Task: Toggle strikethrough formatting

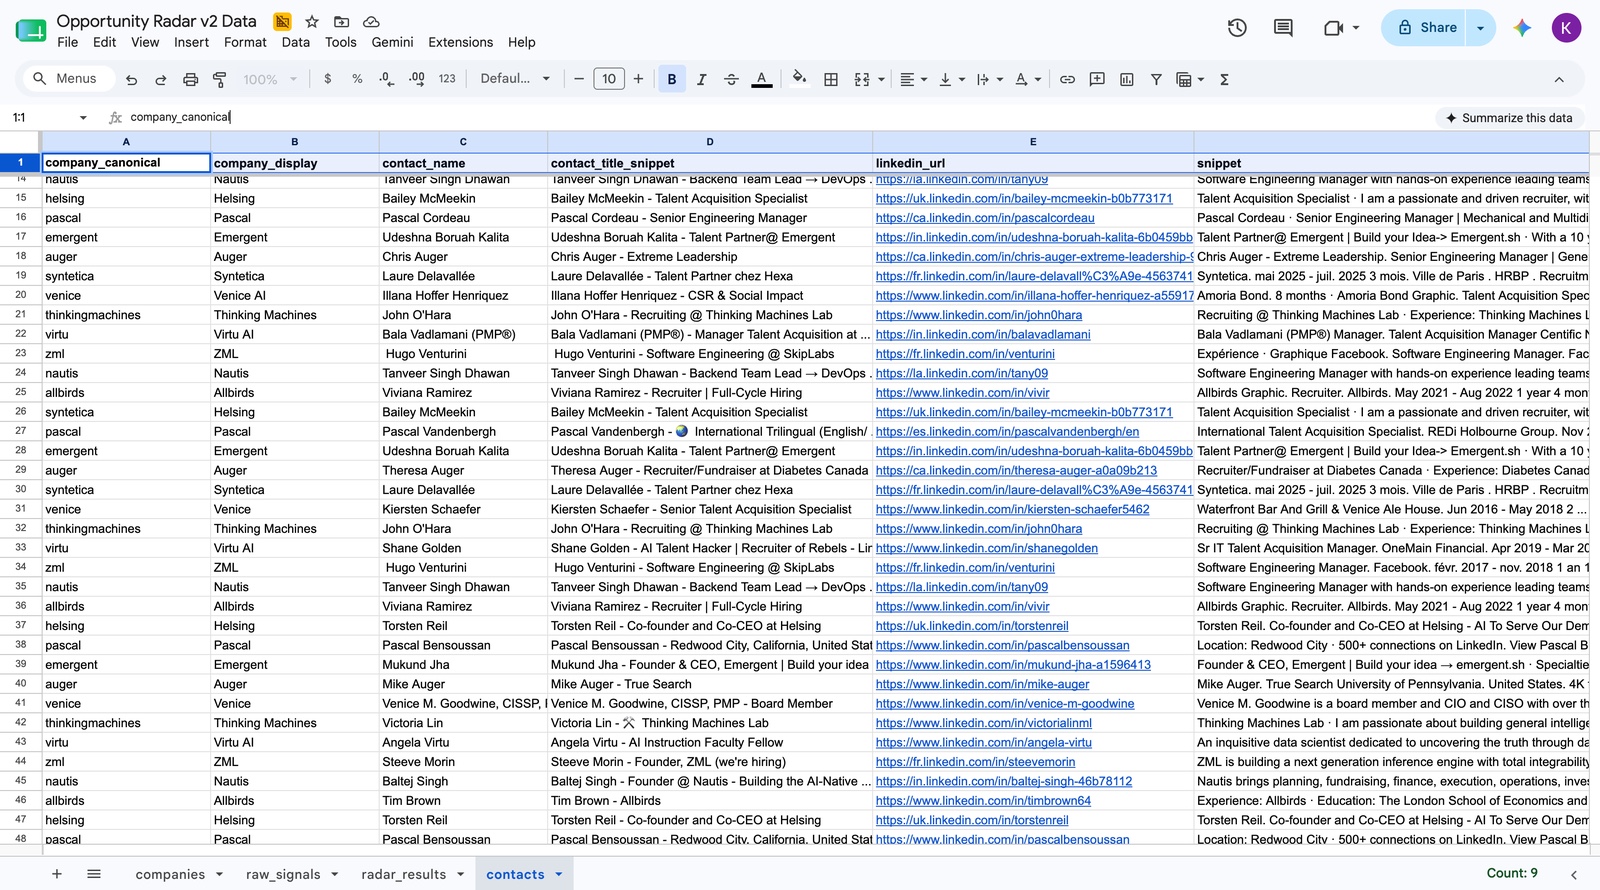Action: coord(731,79)
